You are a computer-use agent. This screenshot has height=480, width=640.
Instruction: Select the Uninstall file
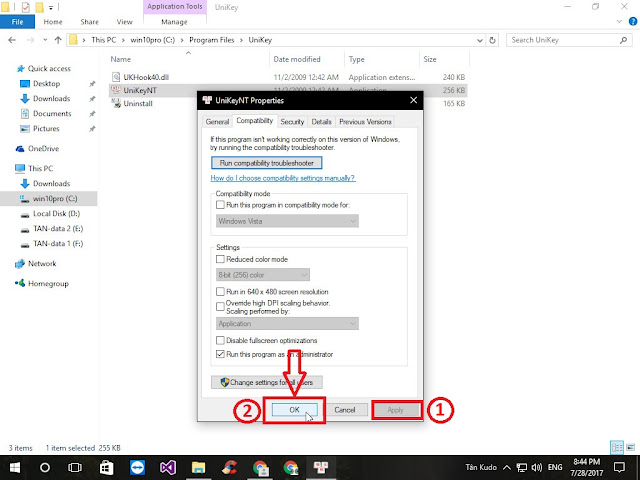tap(138, 104)
